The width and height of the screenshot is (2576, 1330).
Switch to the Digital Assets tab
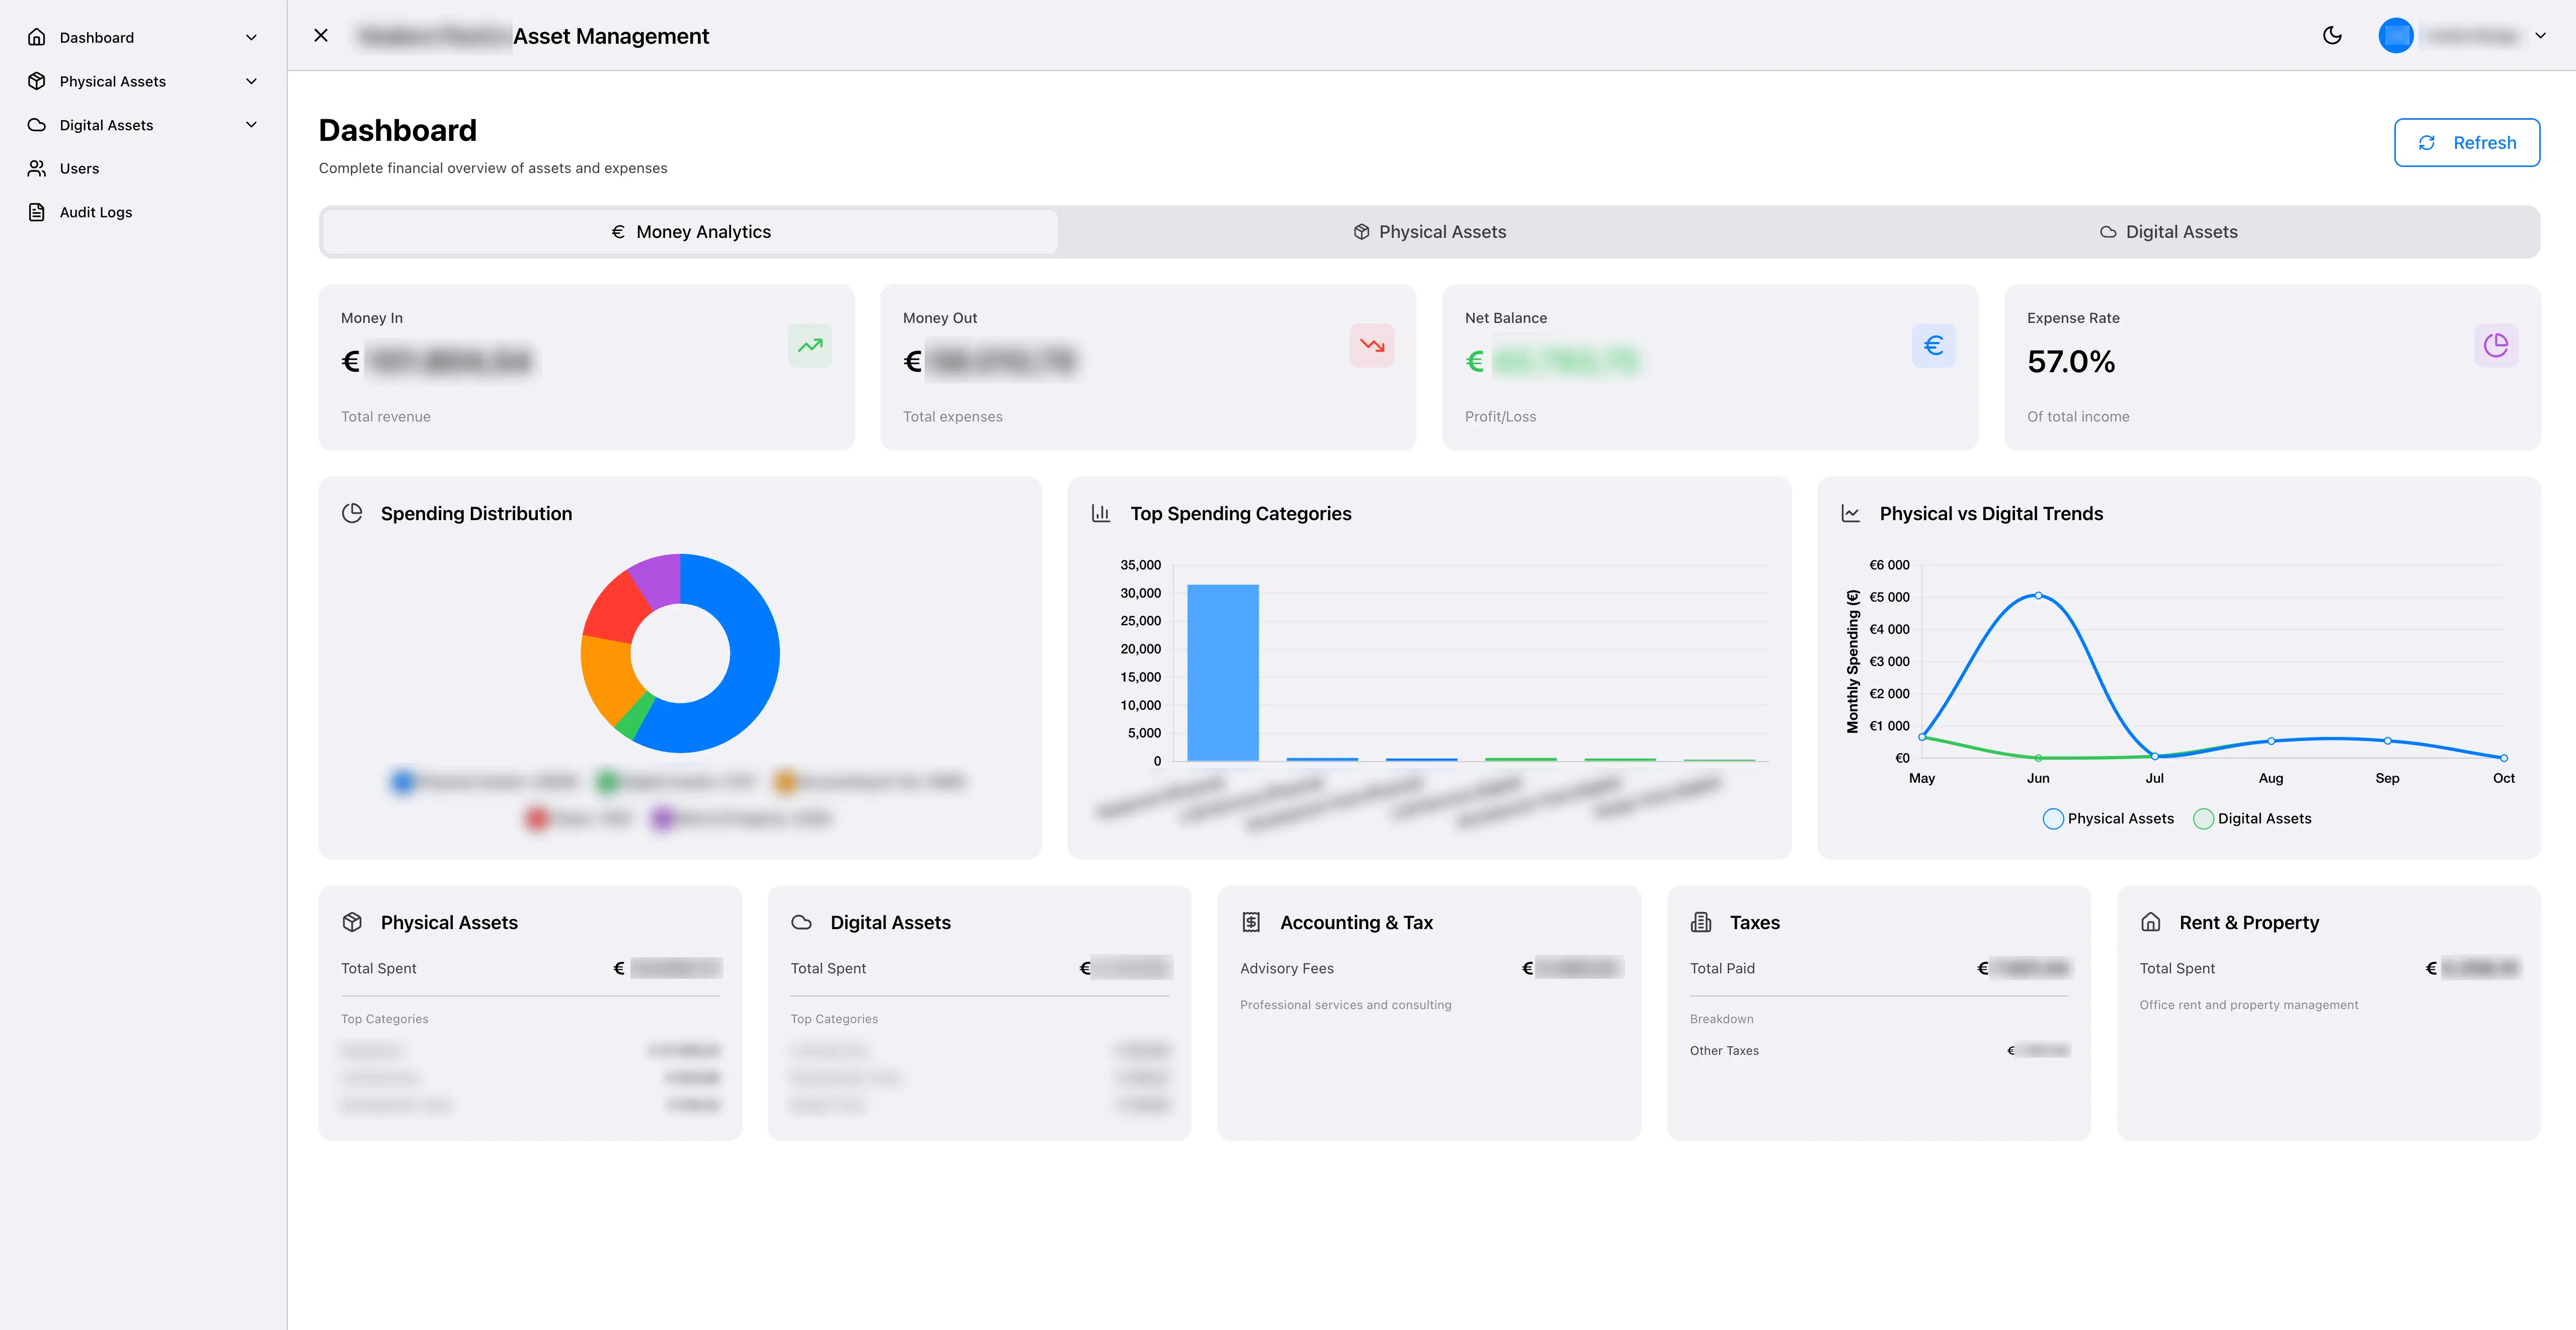2168,232
